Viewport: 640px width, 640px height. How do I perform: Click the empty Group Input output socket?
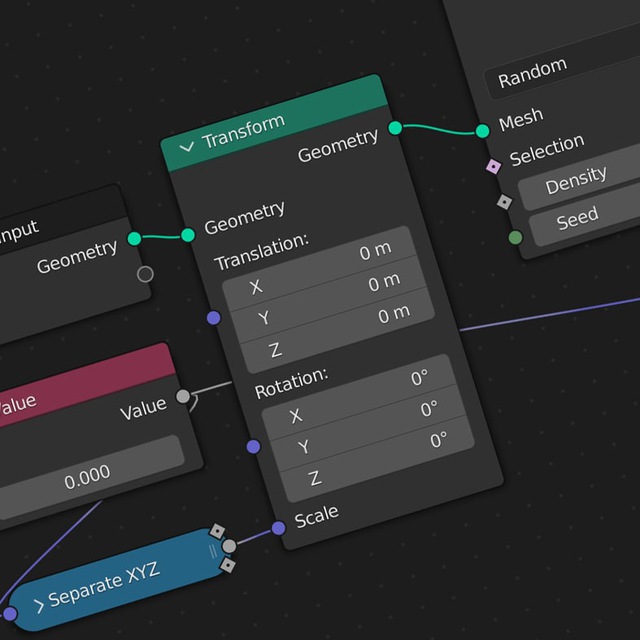click(x=145, y=274)
